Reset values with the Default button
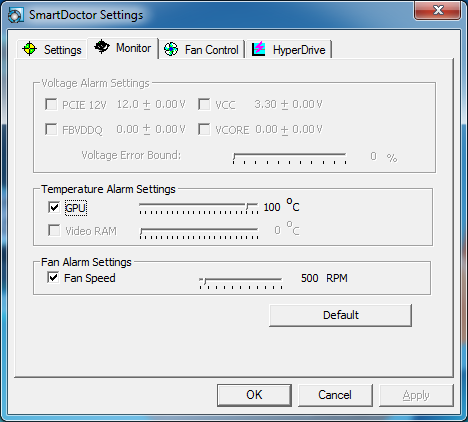Viewport: 468px width, 422px height. click(340, 315)
